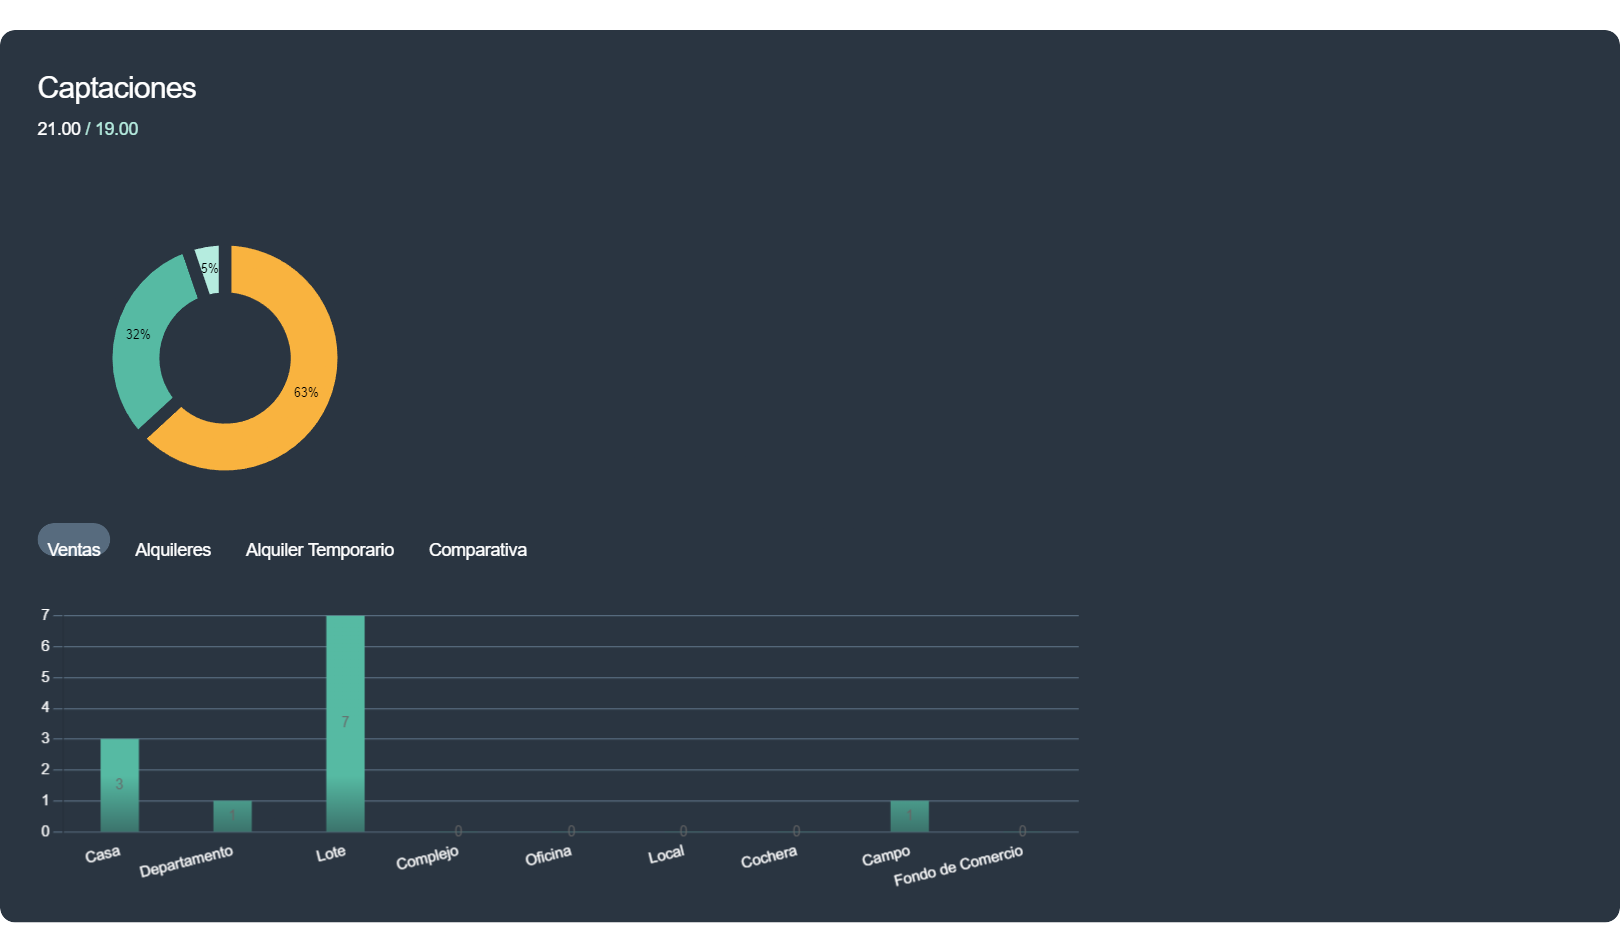1620x952 pixels.
Task: Click the Lote axis label
Action: click(x=331, y=853)
